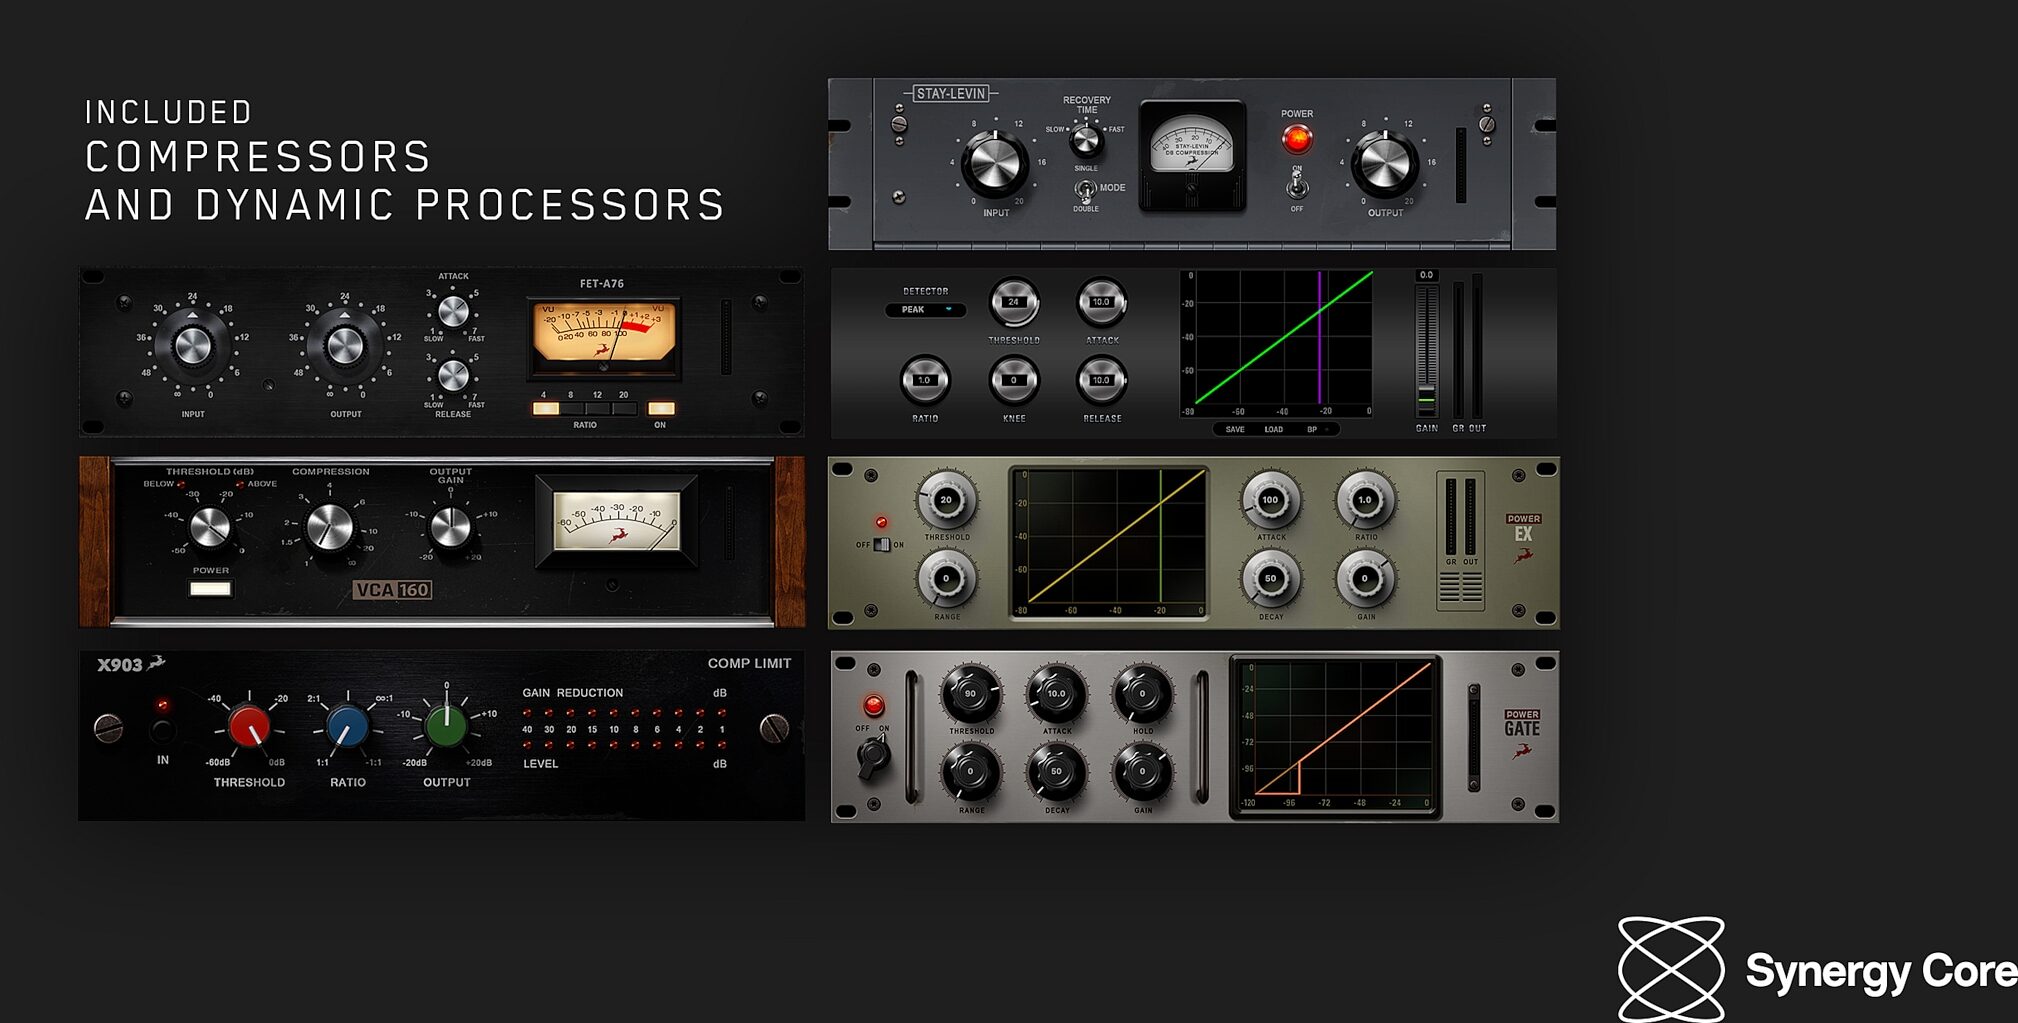Select ratio 12 button on FET-A76
Image resolution: width=2018 pixels, height=1023 pixels.
click(x=598, y=409)
